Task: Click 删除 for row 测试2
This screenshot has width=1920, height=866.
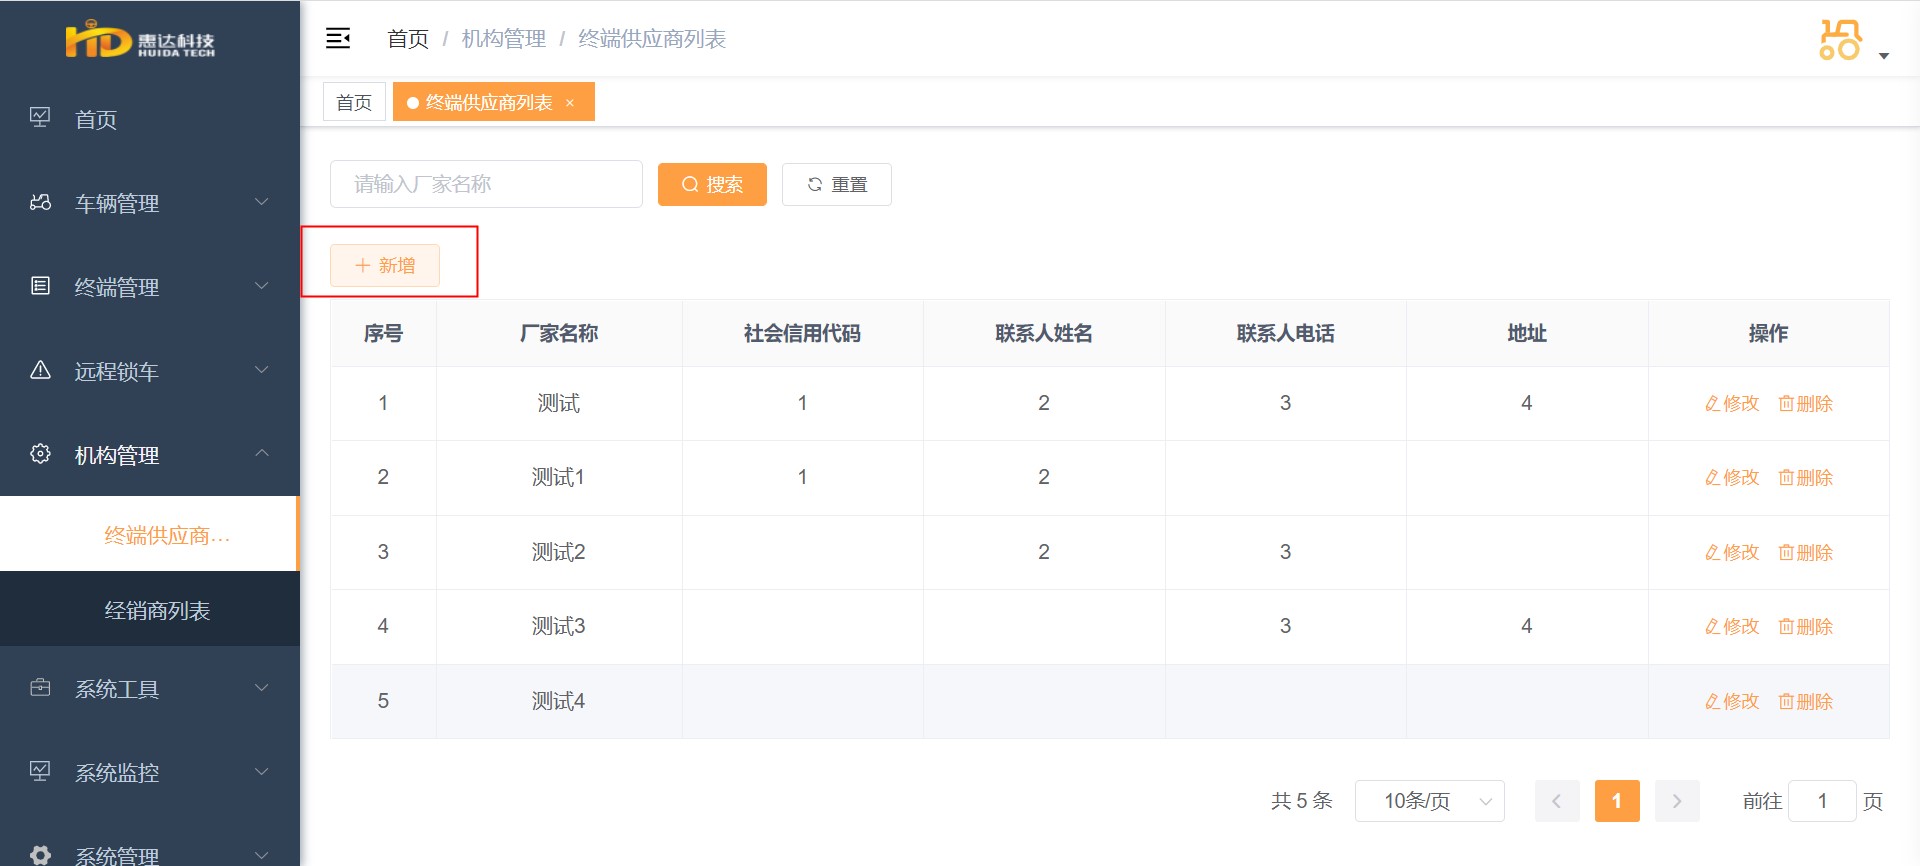Action: 1805,552
